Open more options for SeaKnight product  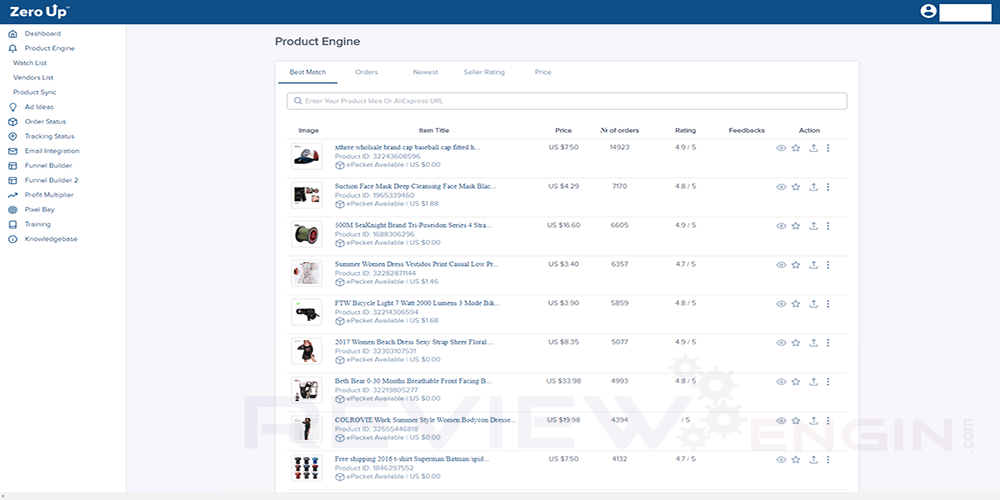tap(828, 226)
